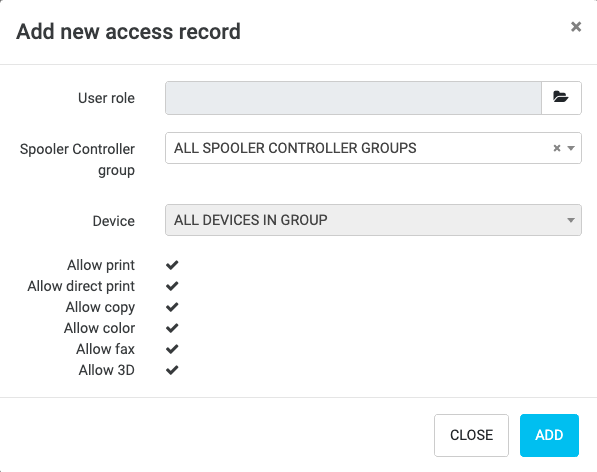Click the Allow fax label text
Image resolution: width=597 pixels, height=472 pixels.
coord(105,349)
